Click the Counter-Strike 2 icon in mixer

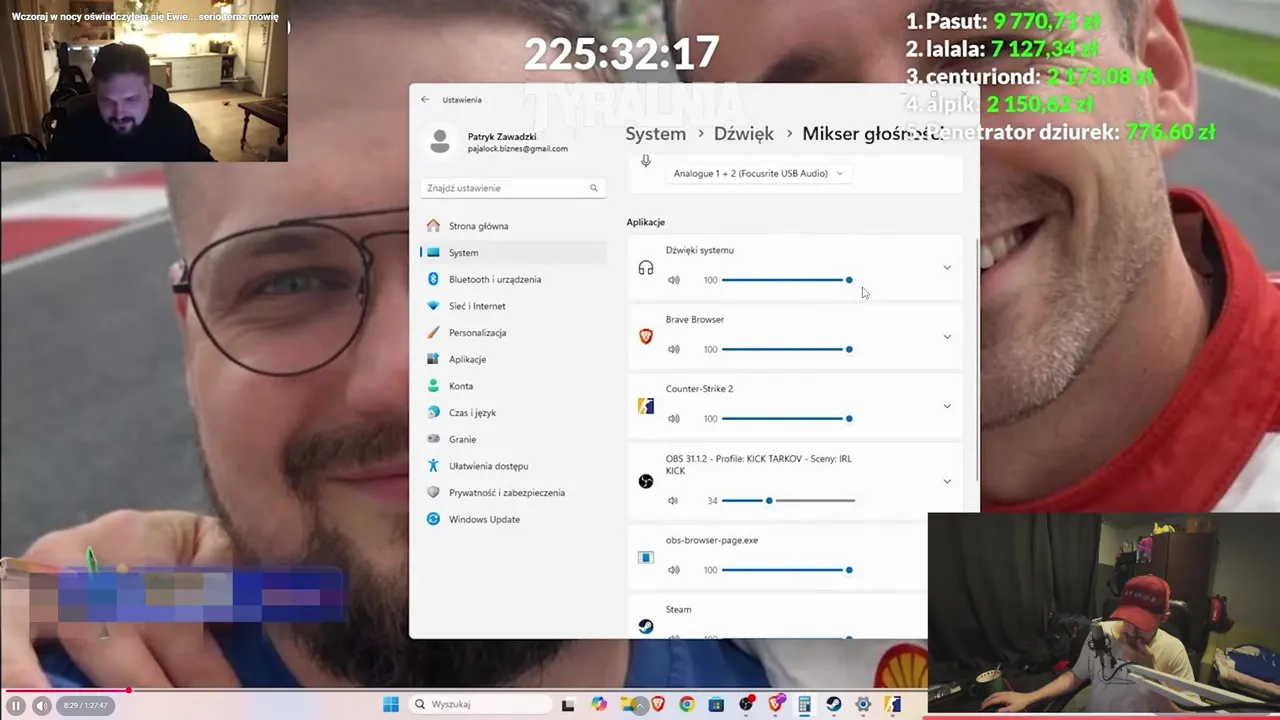click(x=646, y=406)
